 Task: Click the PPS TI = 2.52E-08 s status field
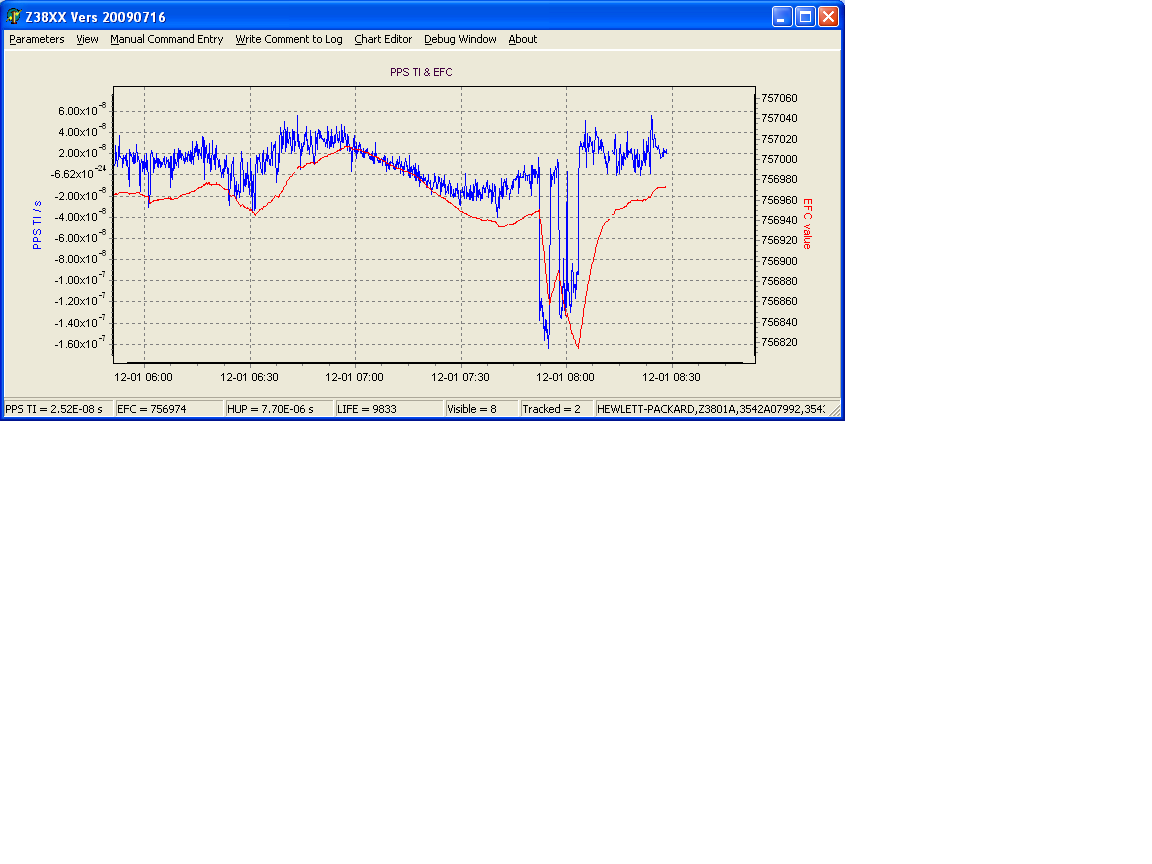[x=58, y=409]
